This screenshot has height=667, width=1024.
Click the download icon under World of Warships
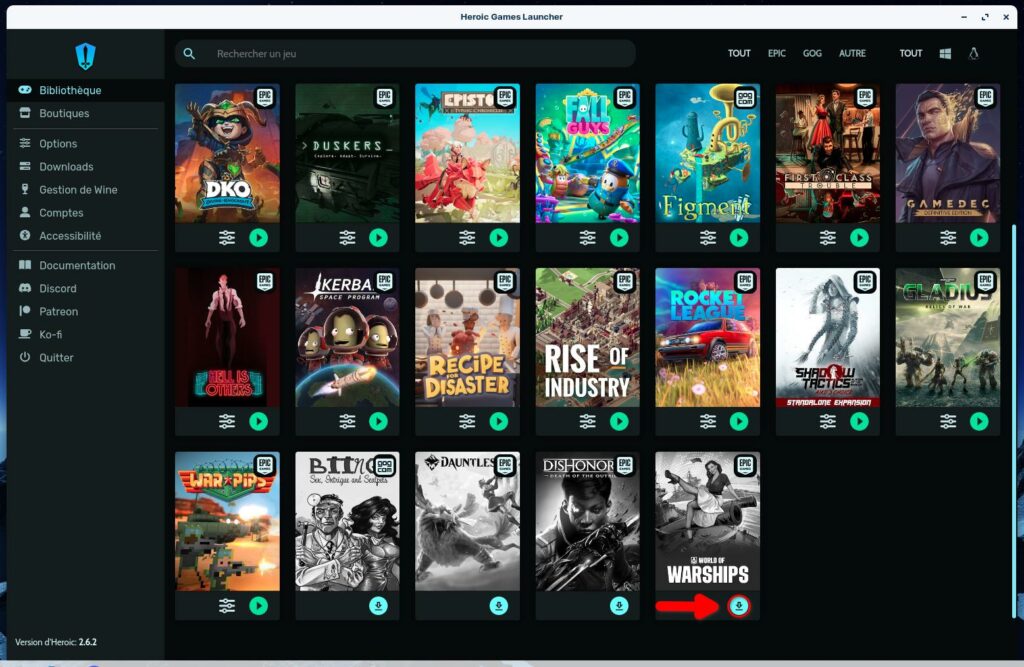739,605
